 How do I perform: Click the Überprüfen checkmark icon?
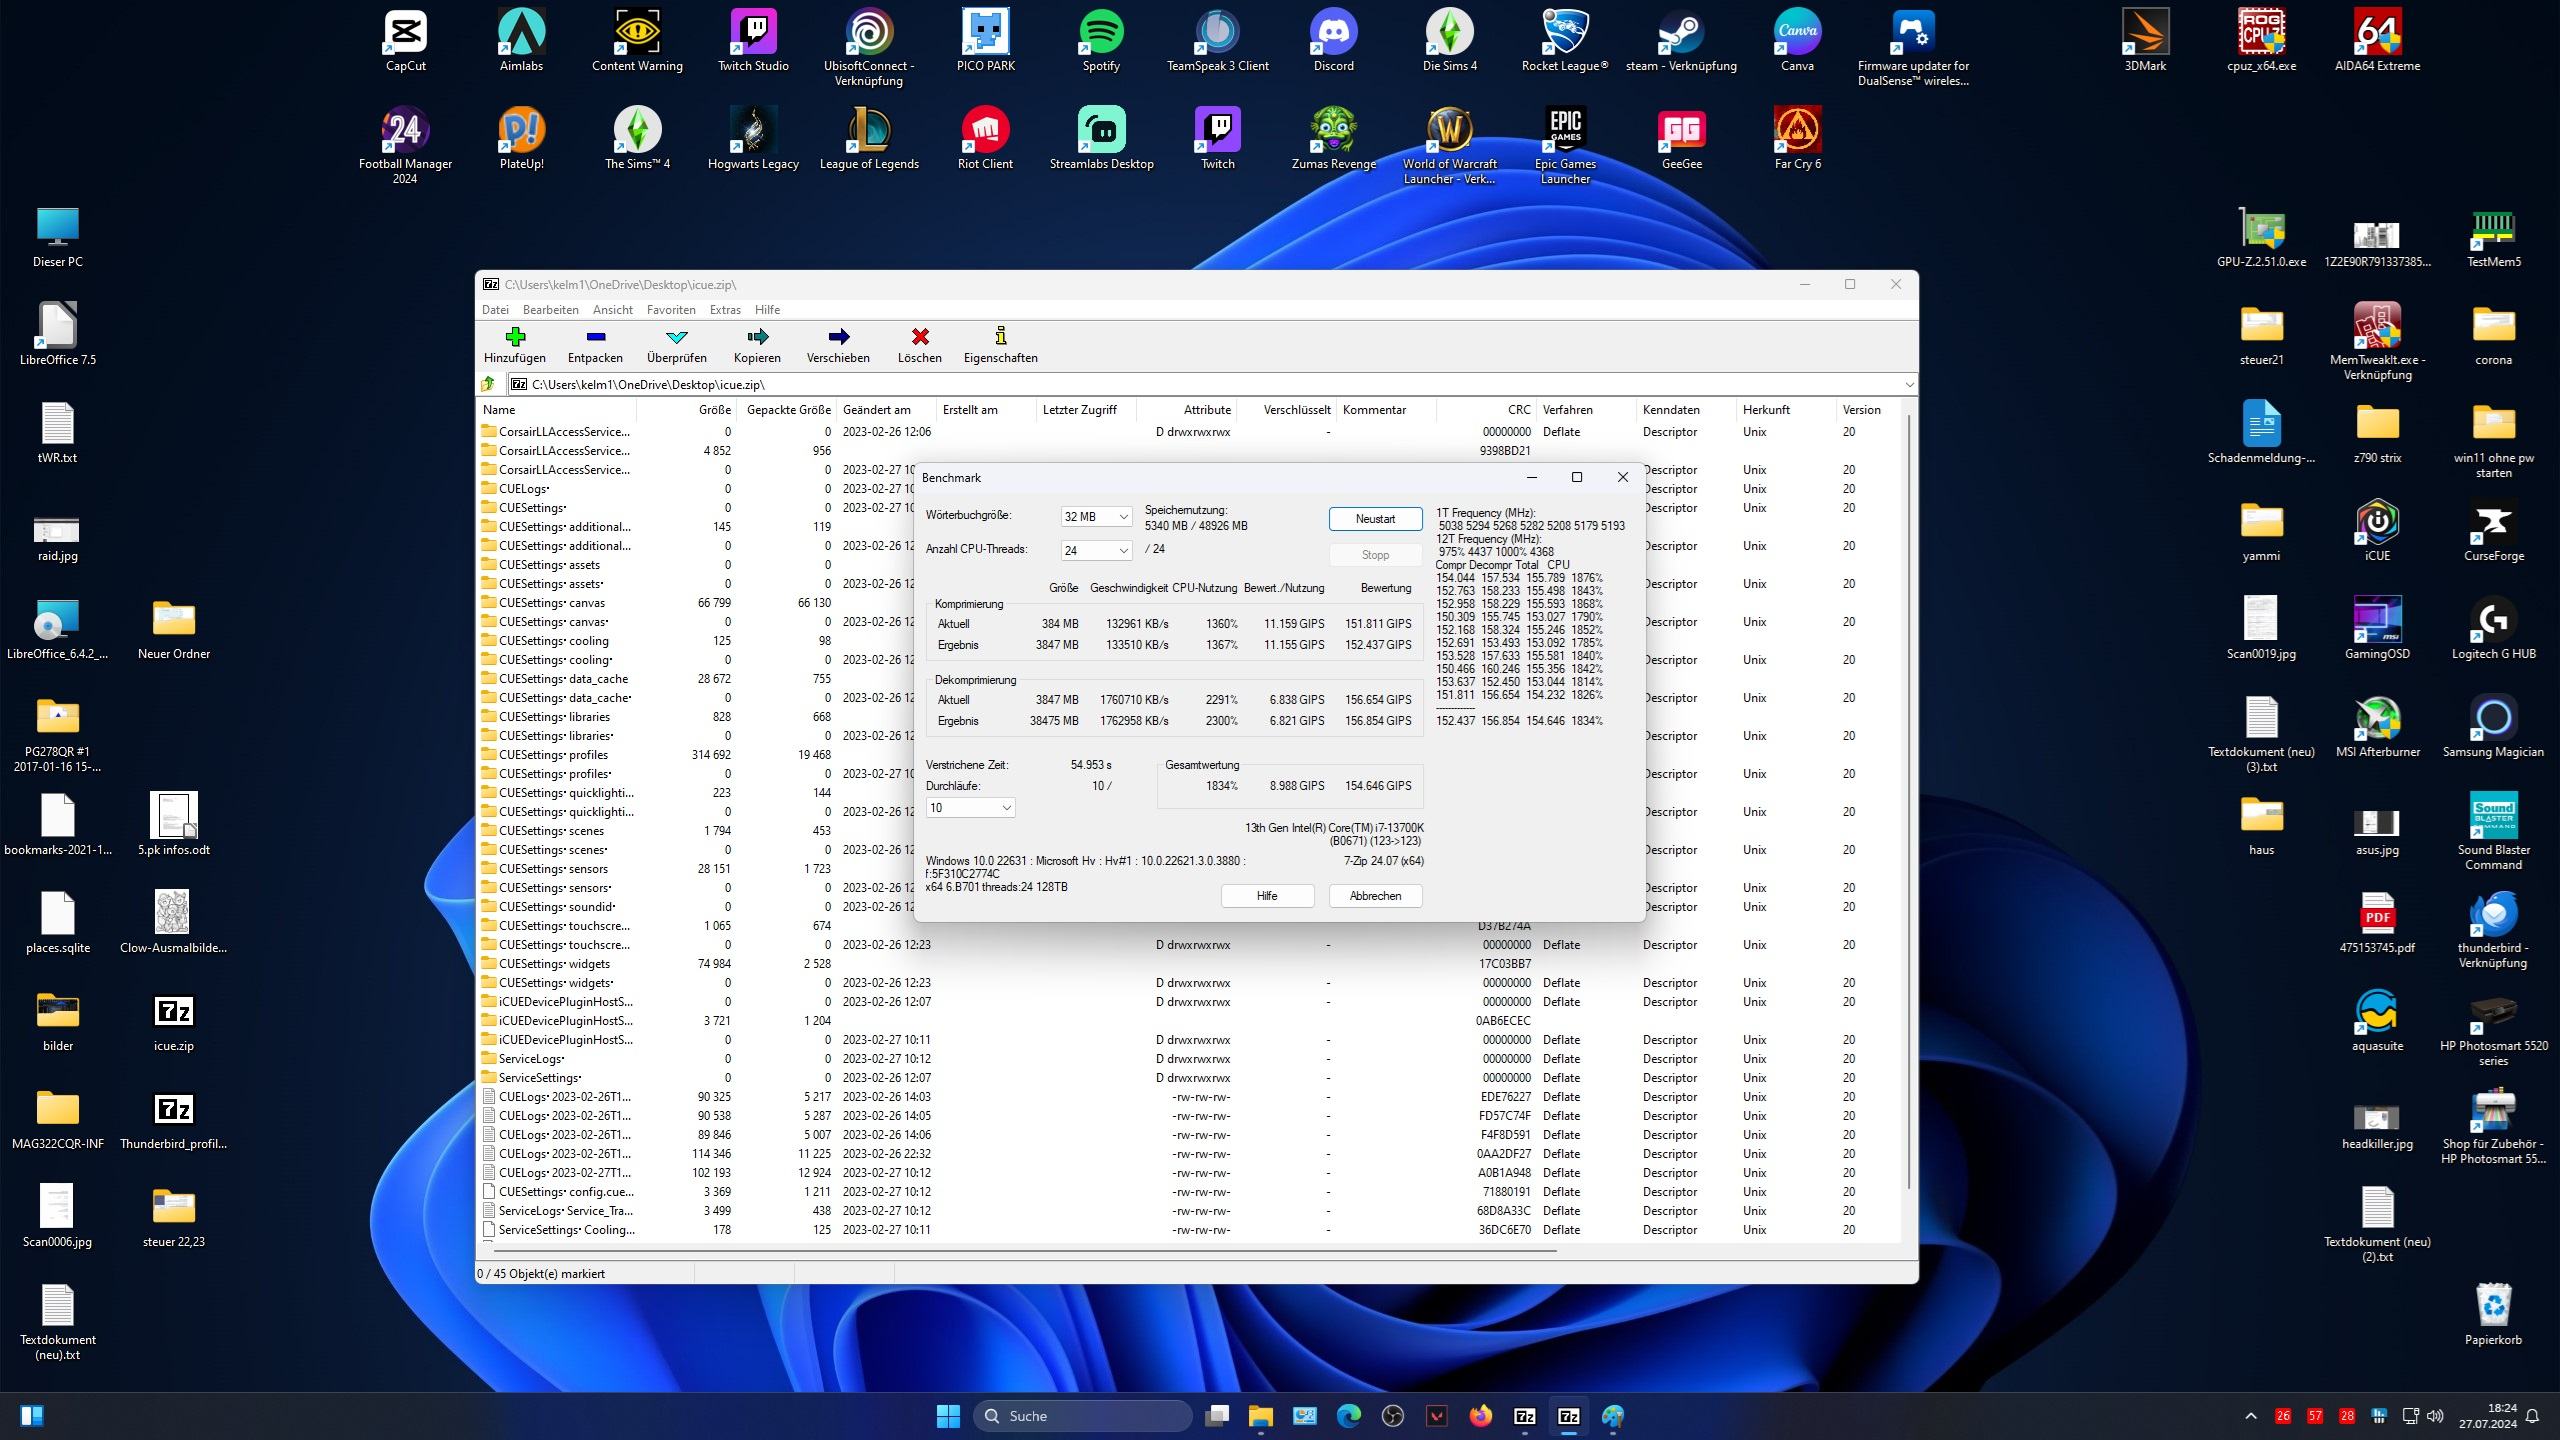pos(676,337)
